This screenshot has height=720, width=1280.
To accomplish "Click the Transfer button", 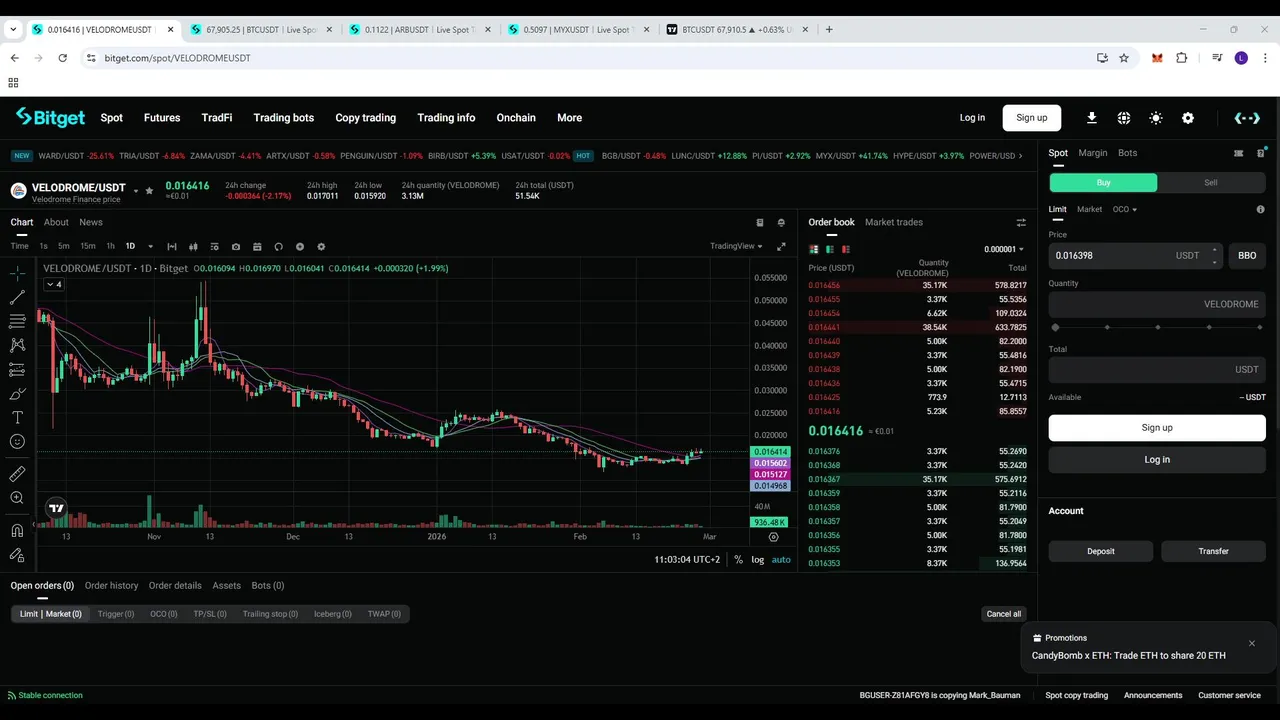I will 1213,551.
